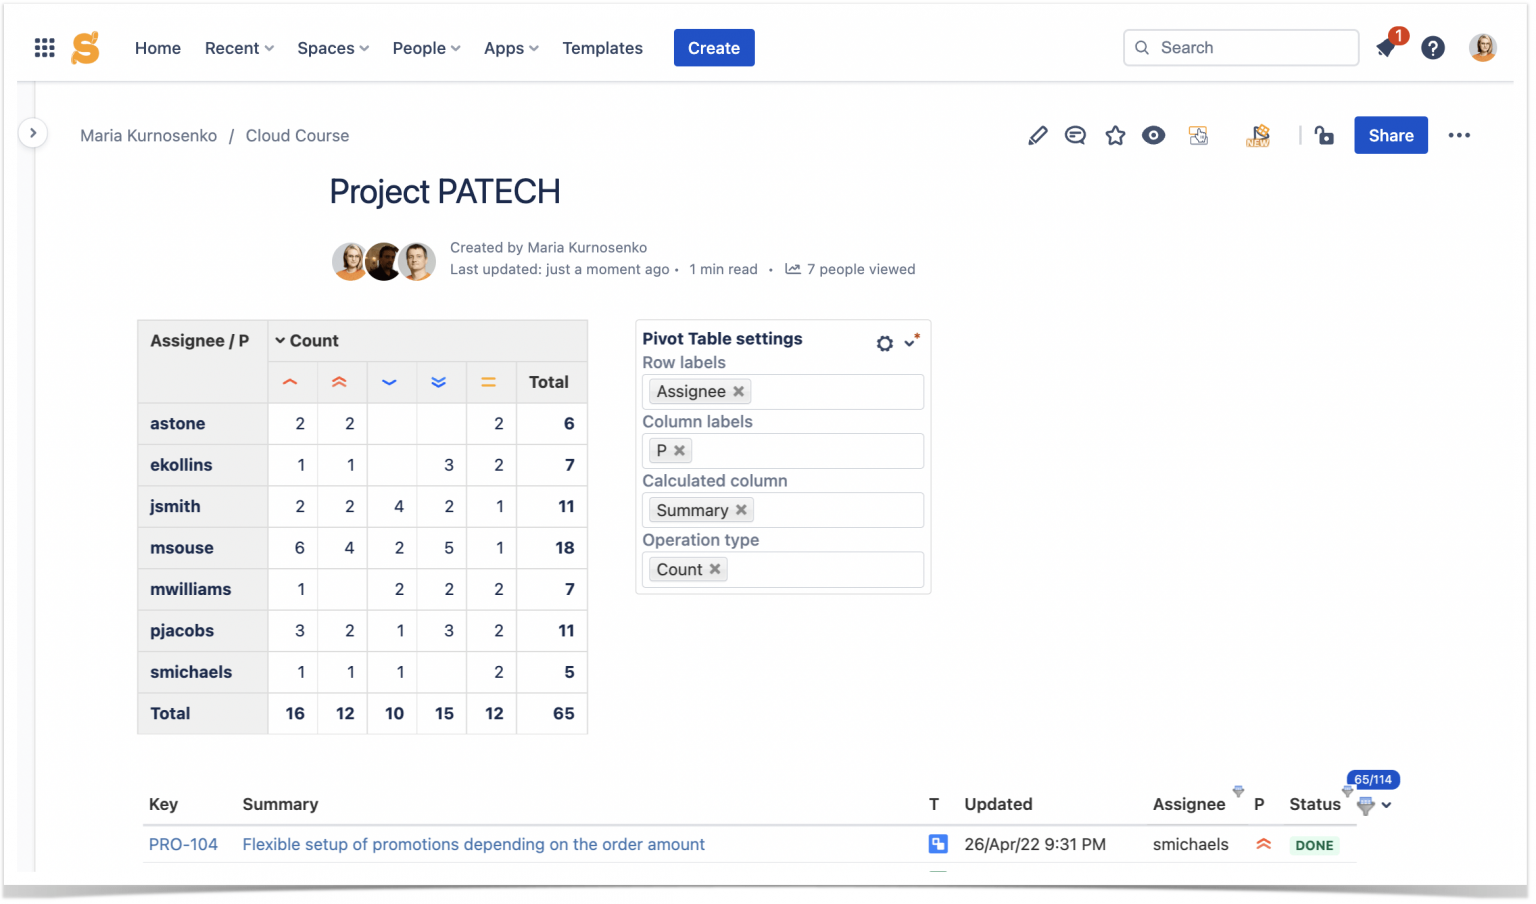Open pivot table settings via the gear icon
Image resolution: width=1536 pixels, height=904 pixels.
(884, 342)
